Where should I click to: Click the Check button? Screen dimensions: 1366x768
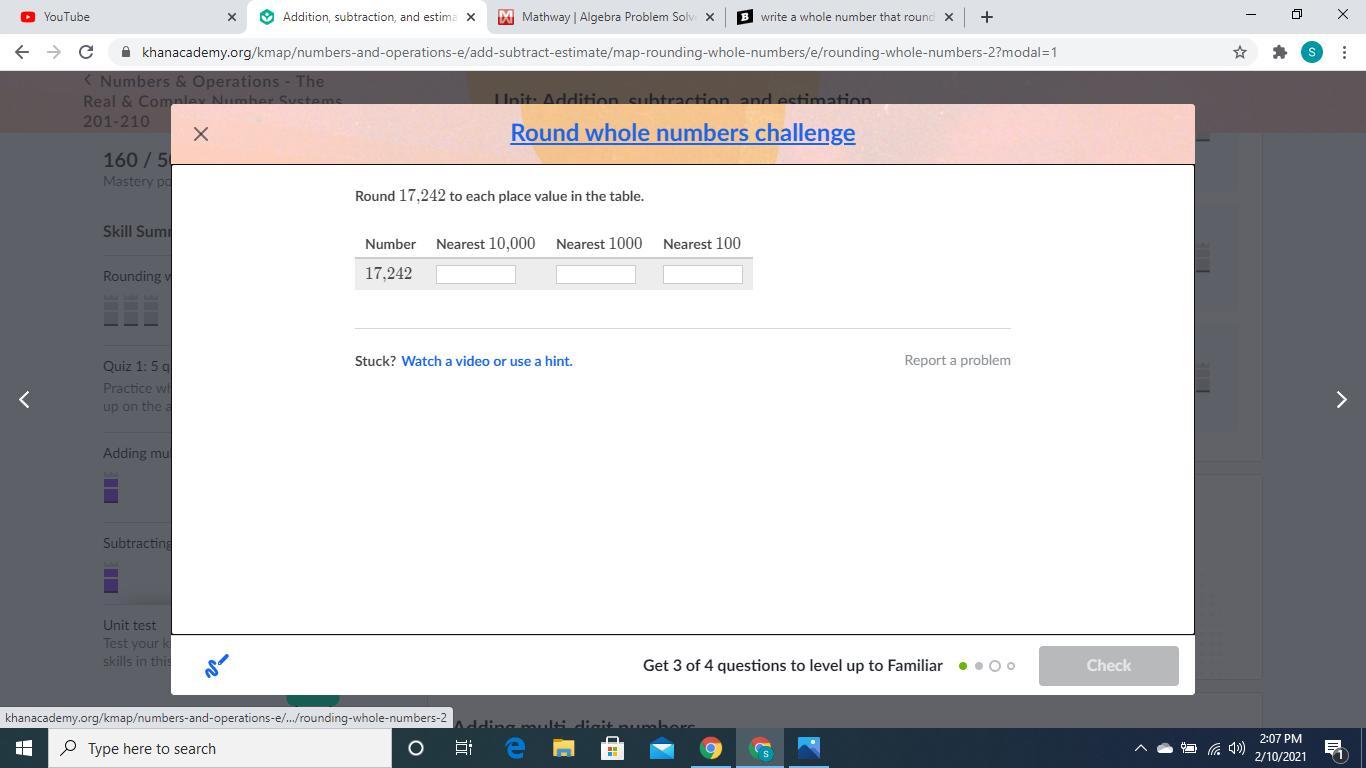(x=1109, y=666)
